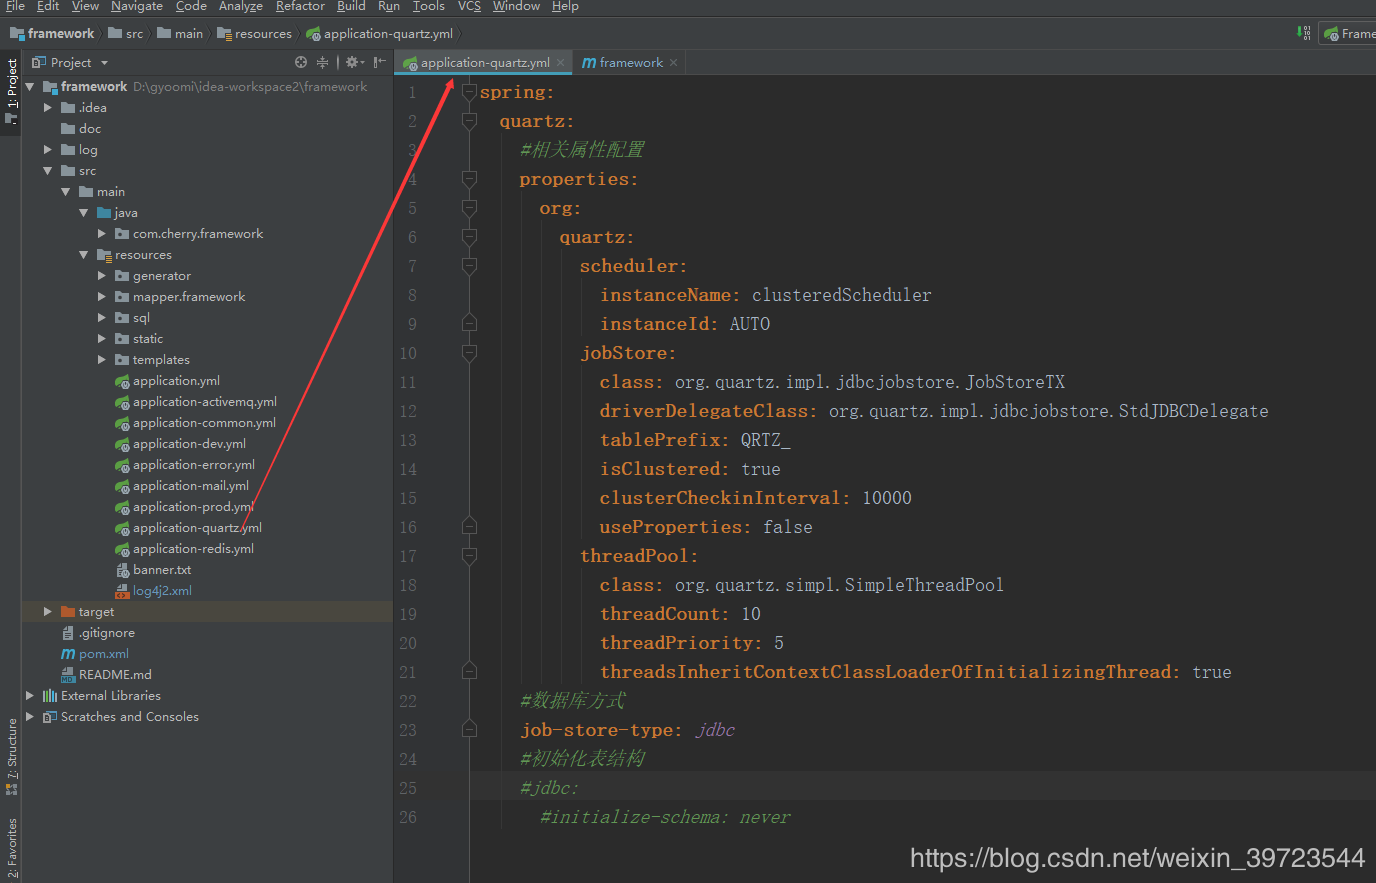Select log4j2.xml file in tree
The image size is (1376, 883).
click(153, 591)
